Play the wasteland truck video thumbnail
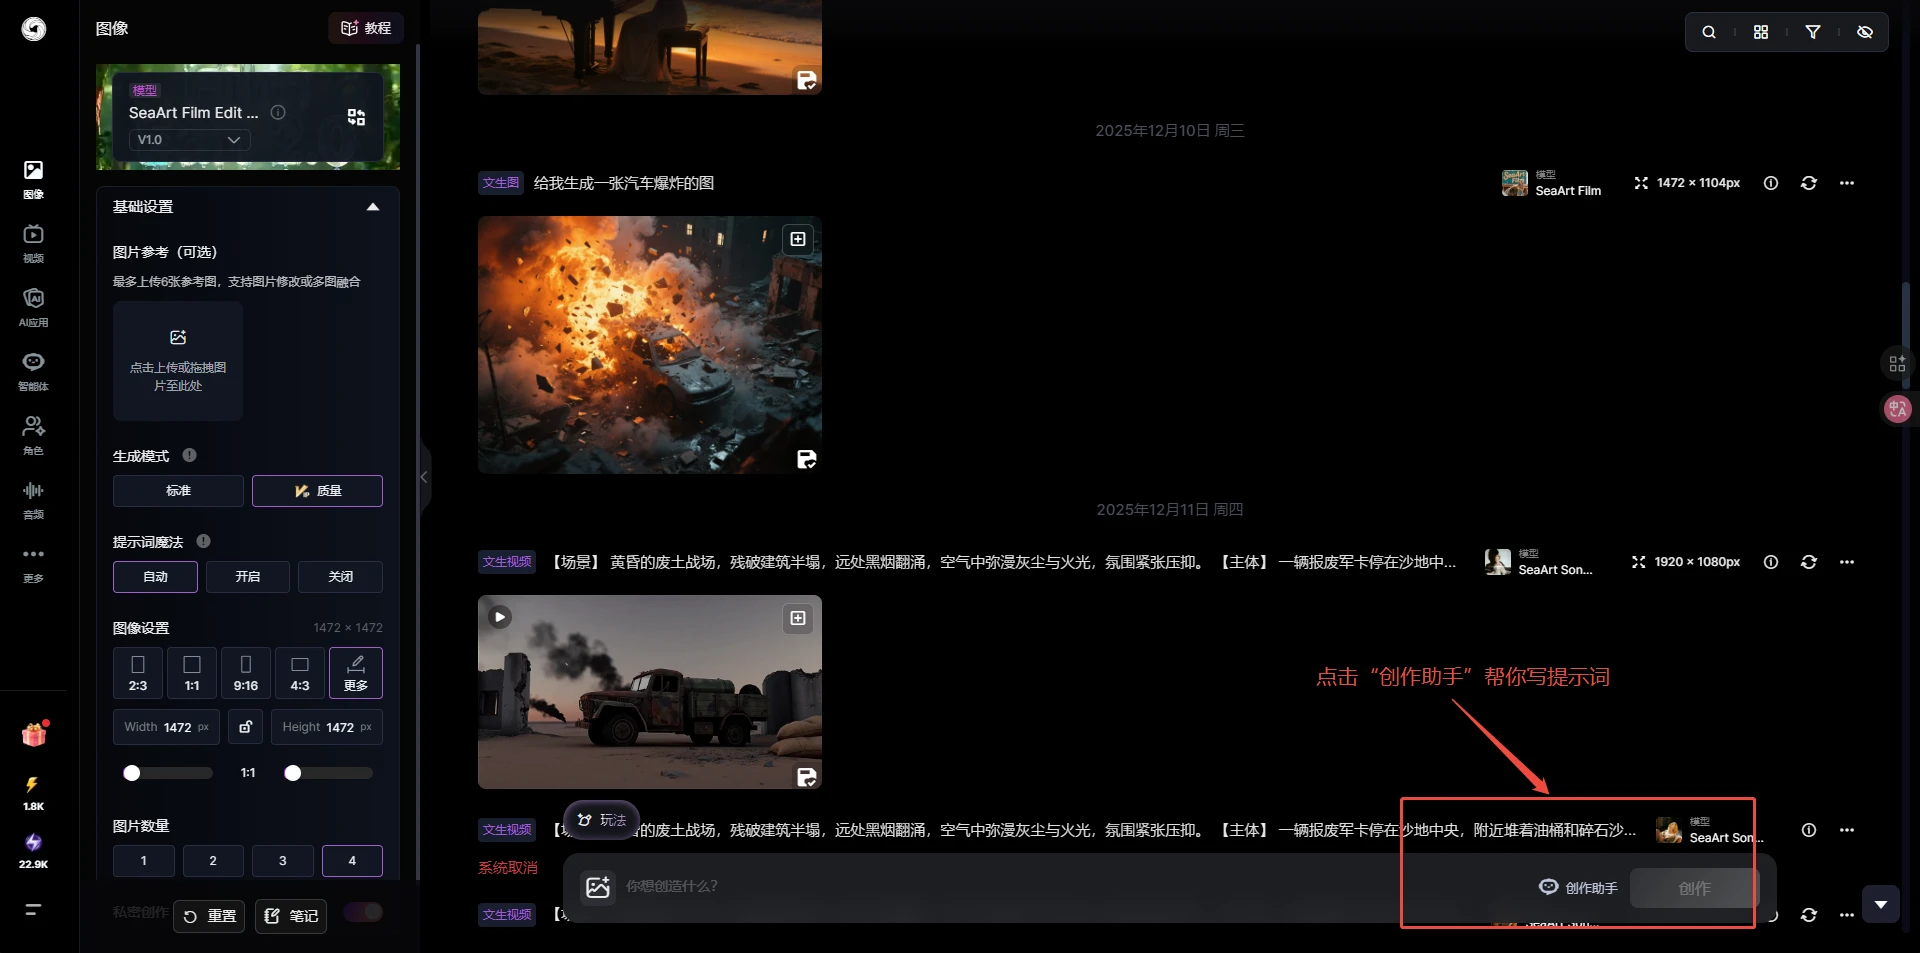 [x=499, y=617]
